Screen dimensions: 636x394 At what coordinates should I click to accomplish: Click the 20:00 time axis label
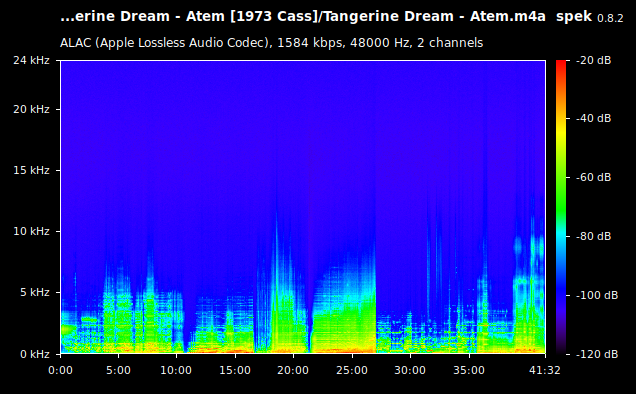click(293, 370)
